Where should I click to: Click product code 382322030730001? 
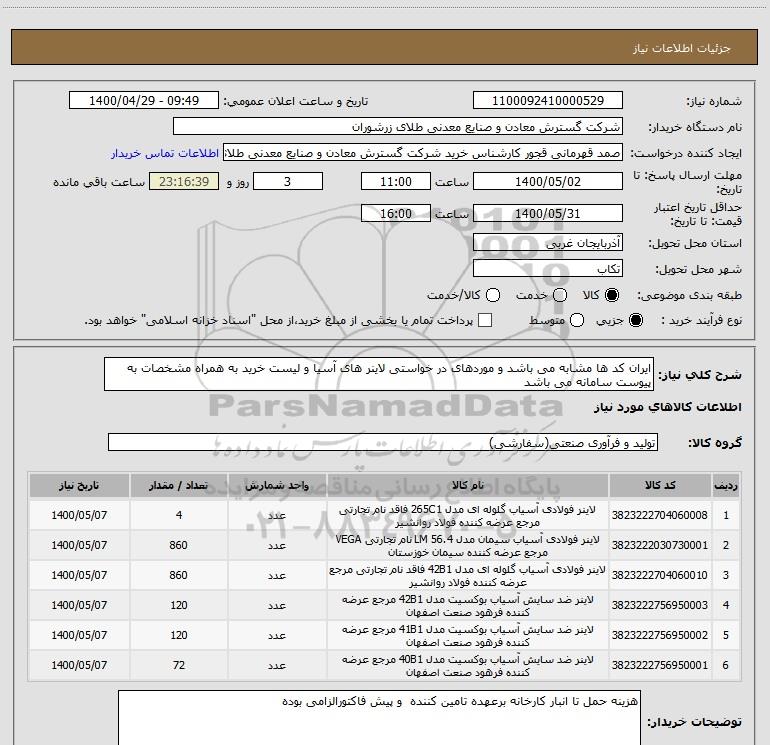pos(660,545)
